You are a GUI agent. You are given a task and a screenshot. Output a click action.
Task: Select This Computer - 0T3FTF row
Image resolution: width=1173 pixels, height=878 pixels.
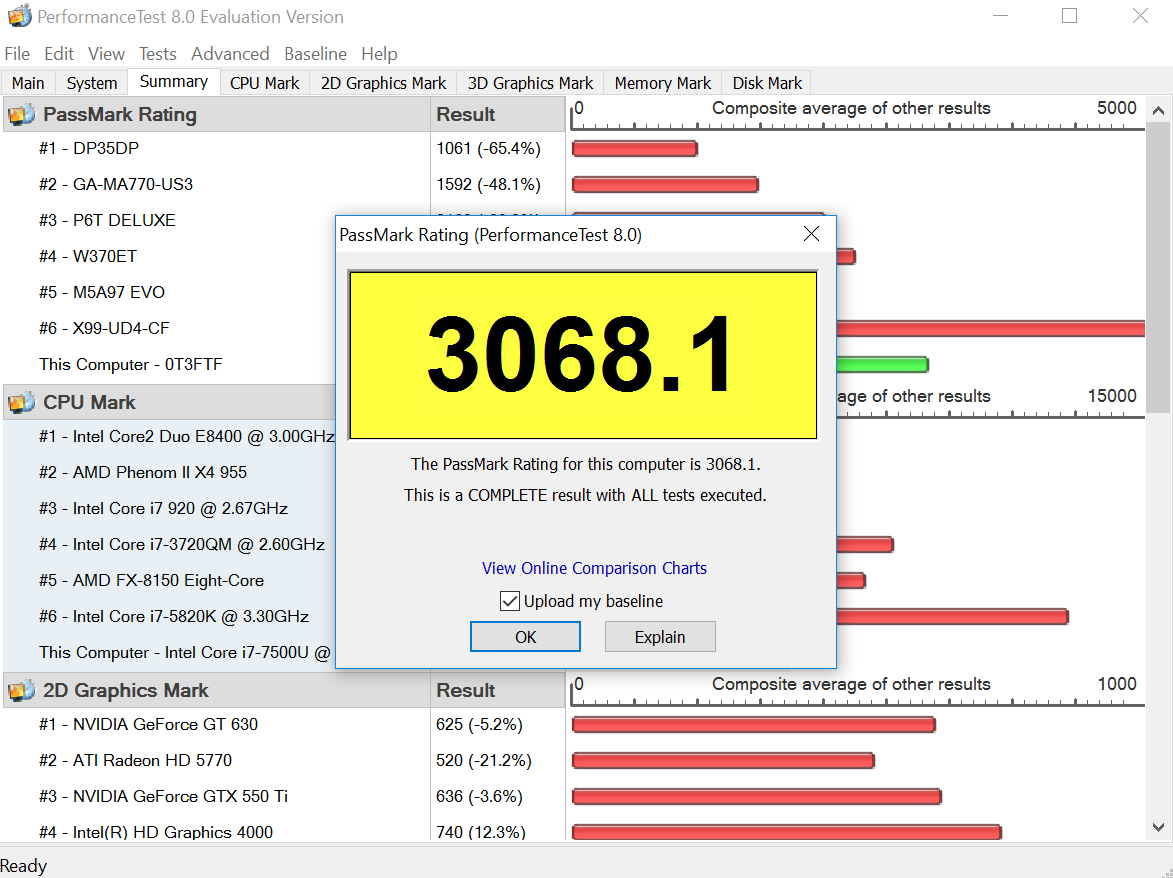(131, 364)
